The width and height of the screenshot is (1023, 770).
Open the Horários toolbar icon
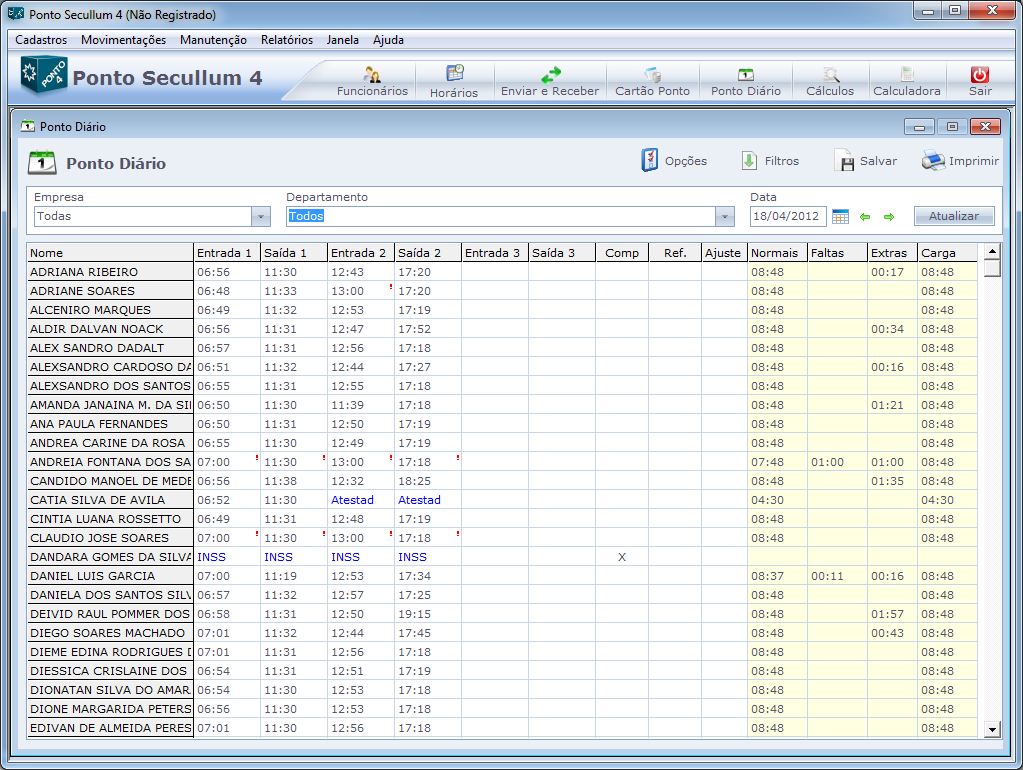454,73
